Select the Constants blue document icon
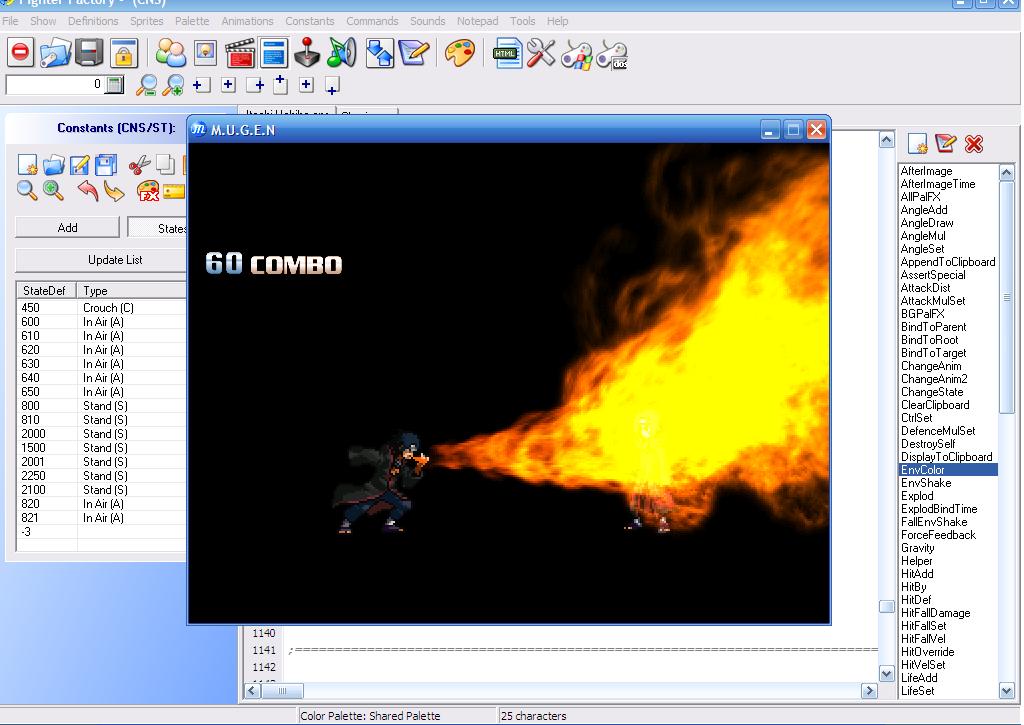Image resolution: width=1024 pixels, height=725 pixels. (274, 53)
